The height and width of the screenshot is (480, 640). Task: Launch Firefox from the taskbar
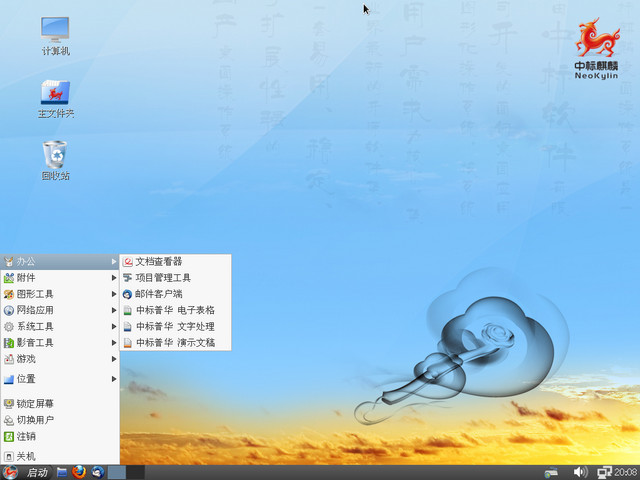(x=79, y=472)
